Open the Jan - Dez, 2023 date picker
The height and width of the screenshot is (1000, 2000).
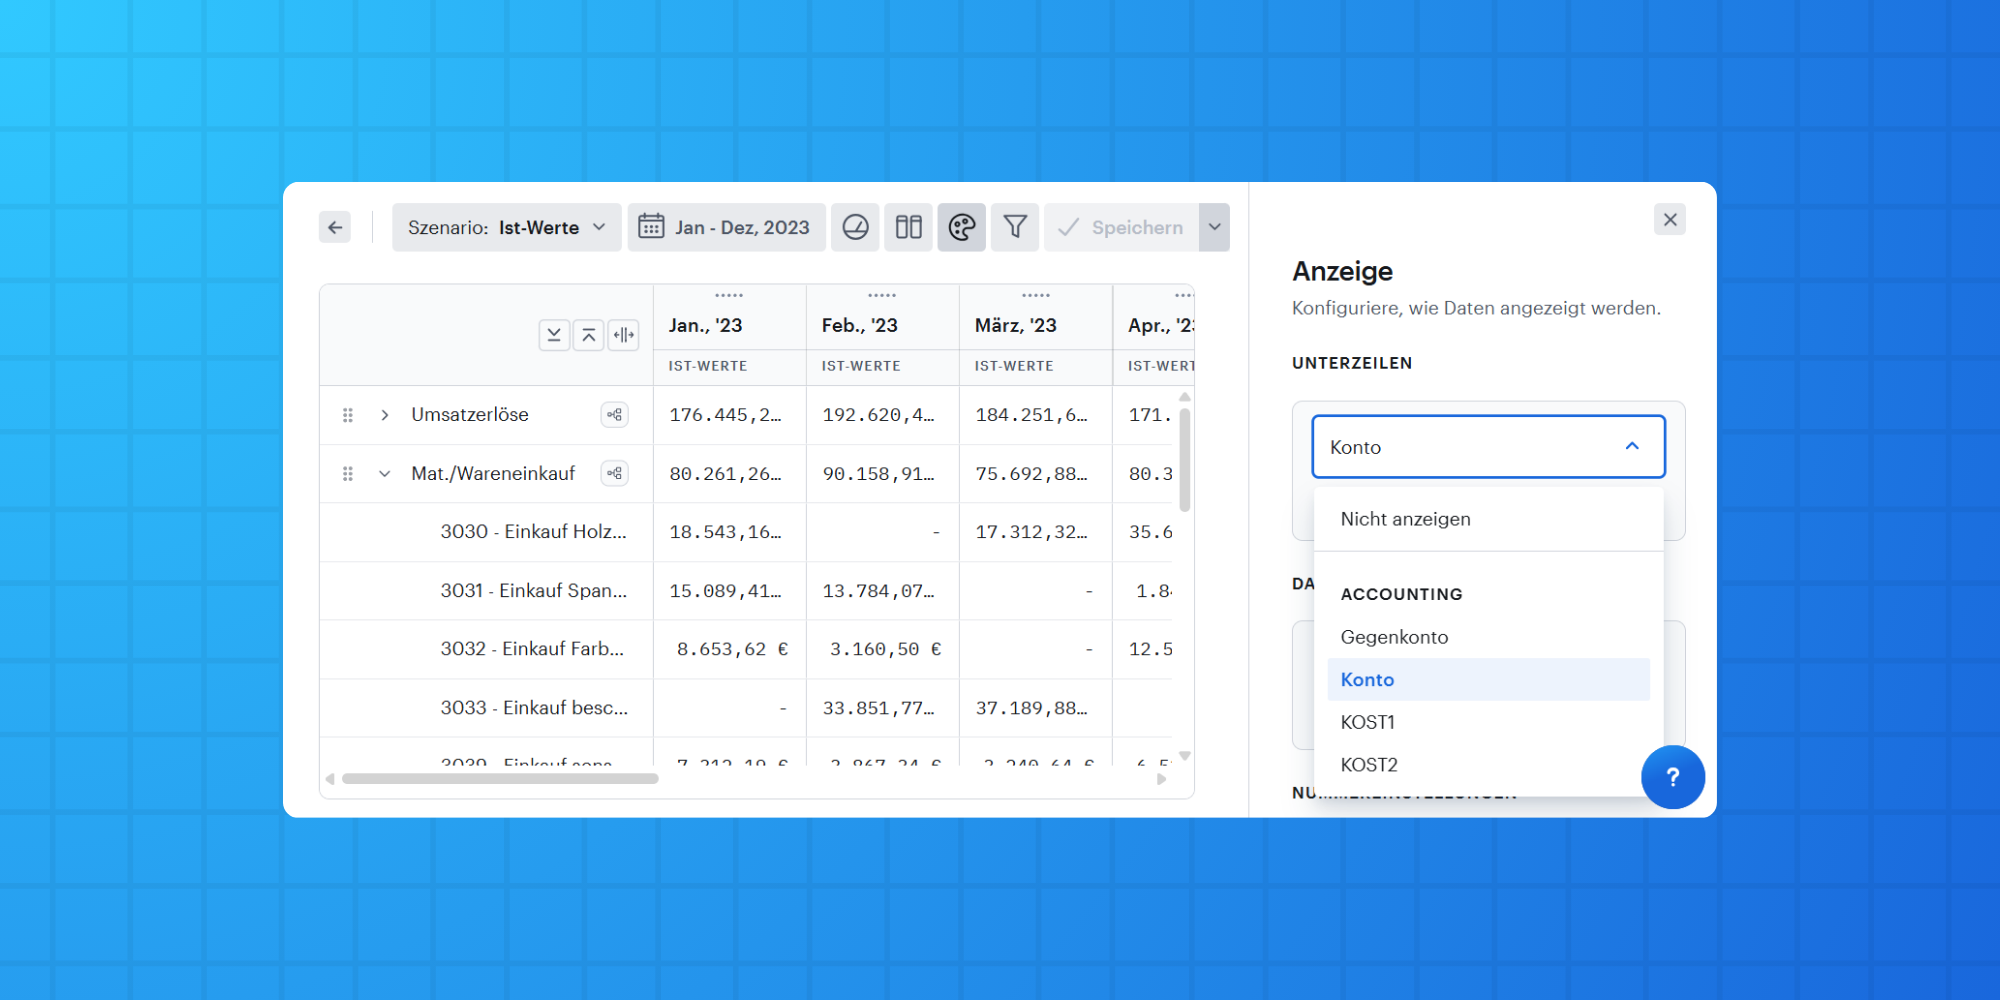point(727,227)
